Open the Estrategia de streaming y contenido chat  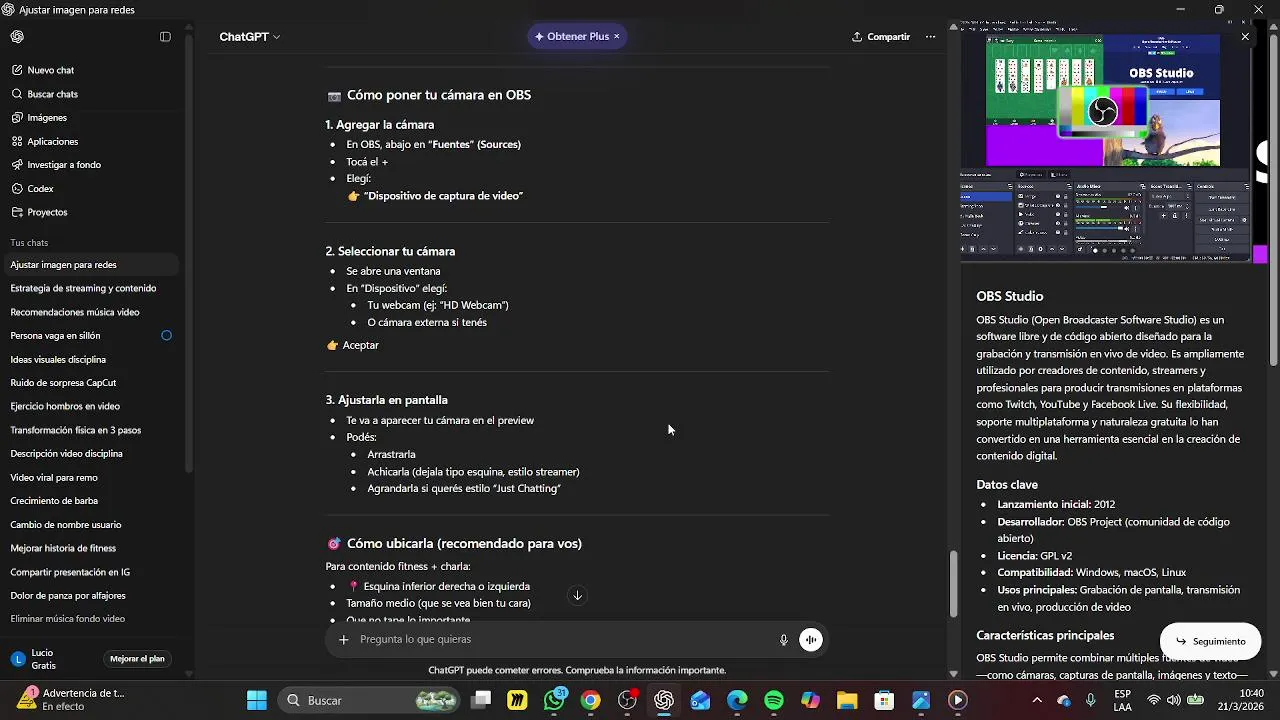coord(84,289)
